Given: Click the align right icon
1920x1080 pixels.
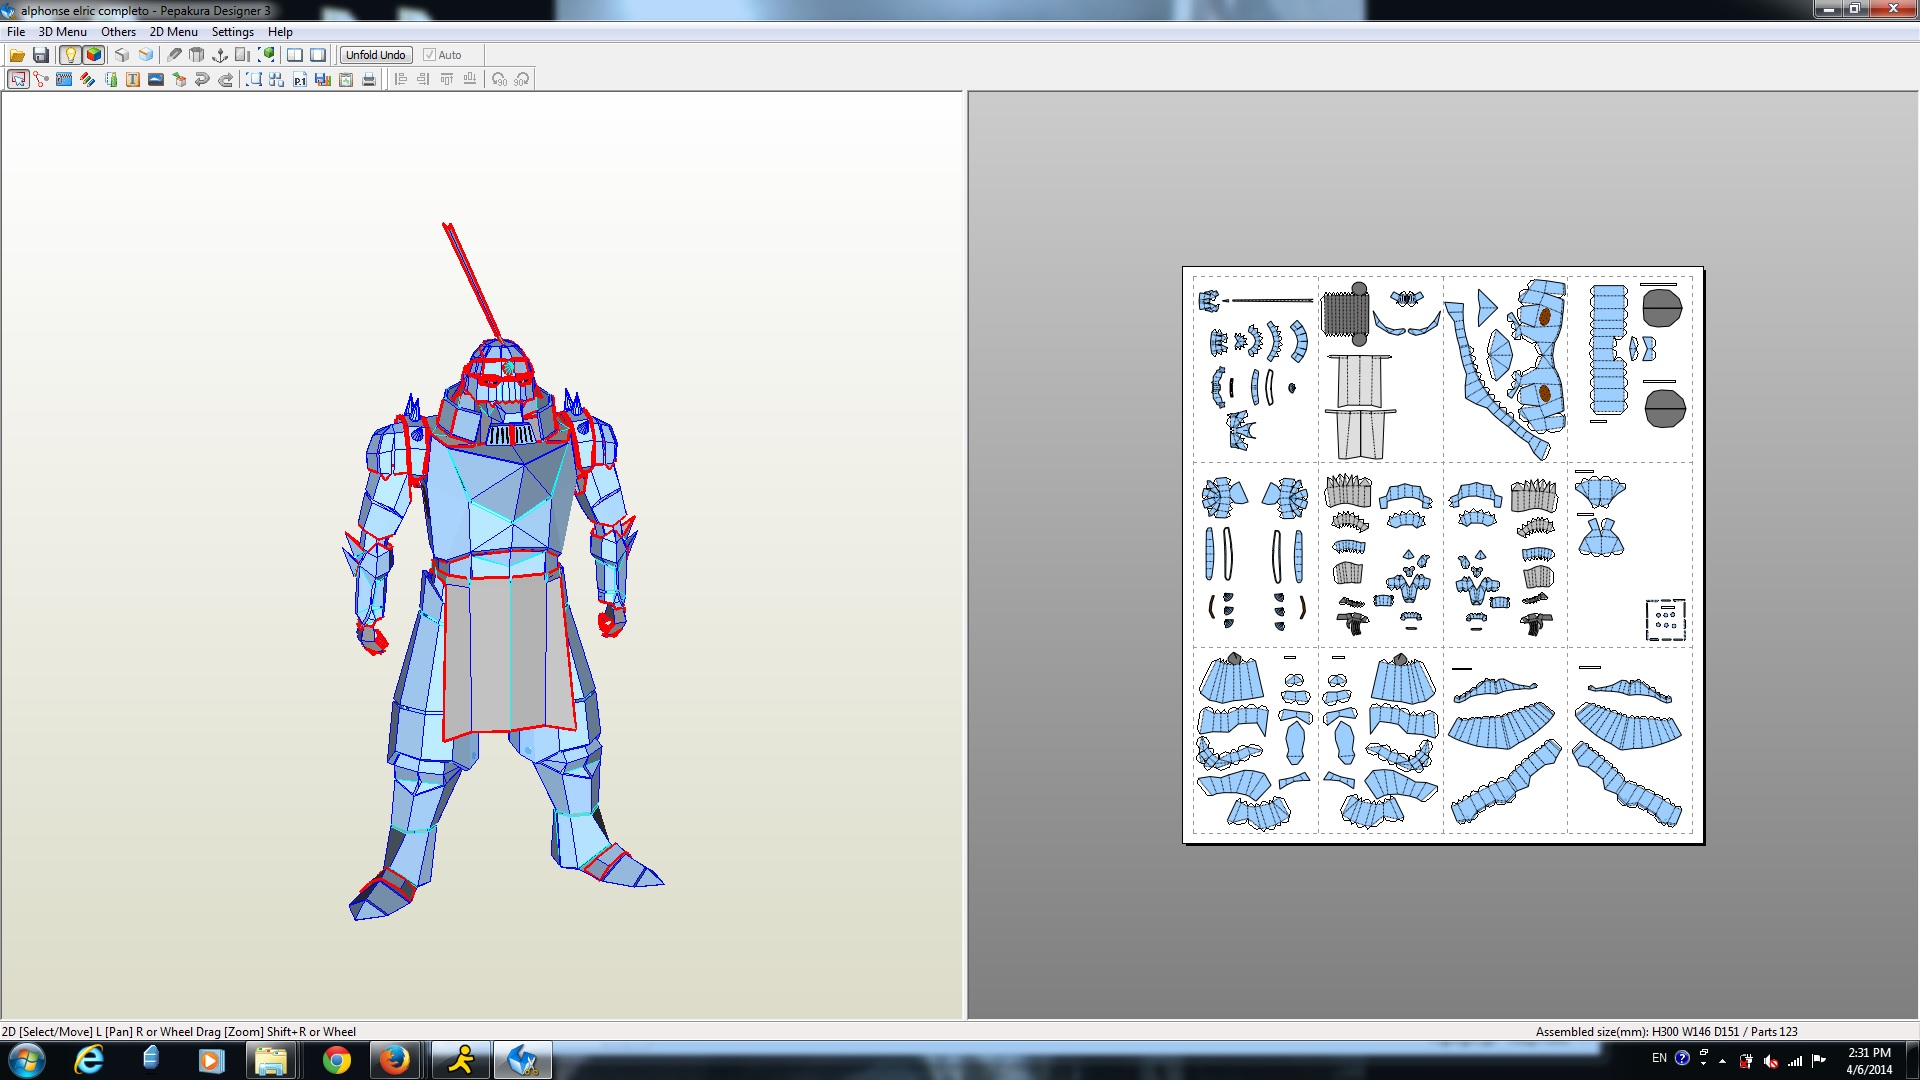Looking at the screenshot, I should tap(424, 79).
